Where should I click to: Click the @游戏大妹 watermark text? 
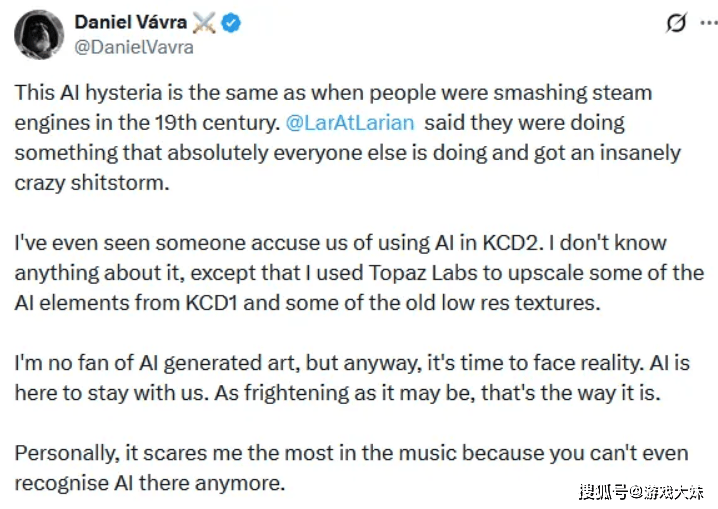[668, 491]
